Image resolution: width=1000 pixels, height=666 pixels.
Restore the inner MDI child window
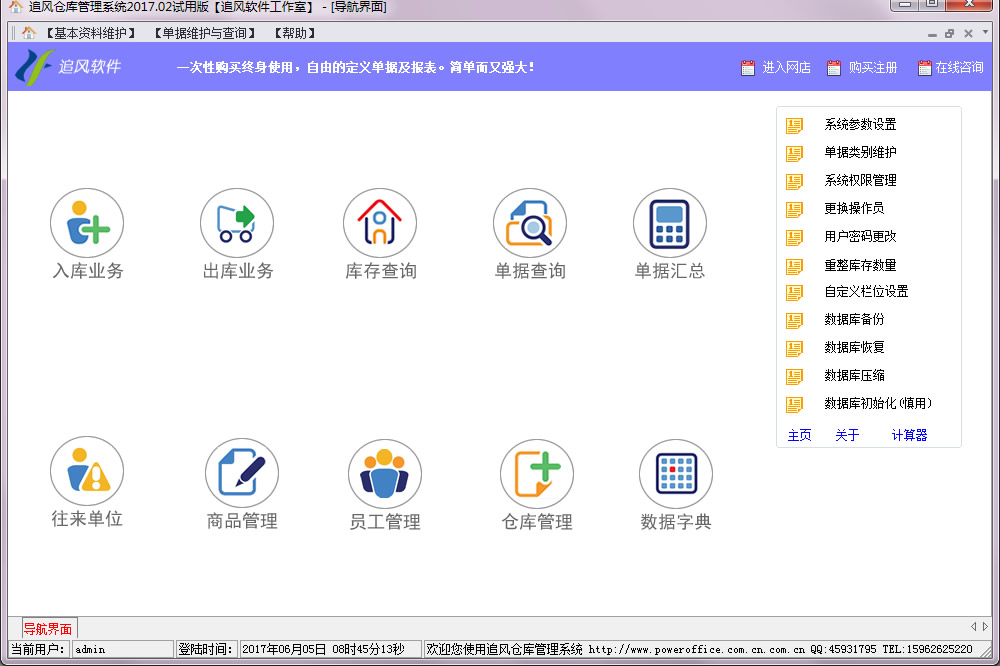click(x=950, y=33)
